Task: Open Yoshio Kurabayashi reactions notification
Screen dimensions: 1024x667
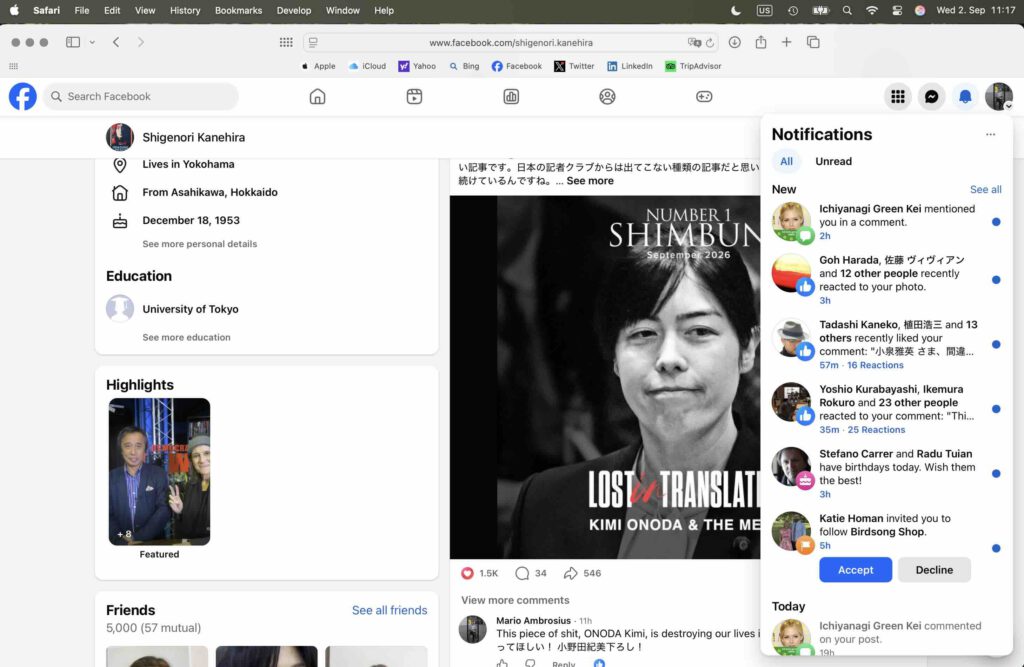Action: click(887, 409)
